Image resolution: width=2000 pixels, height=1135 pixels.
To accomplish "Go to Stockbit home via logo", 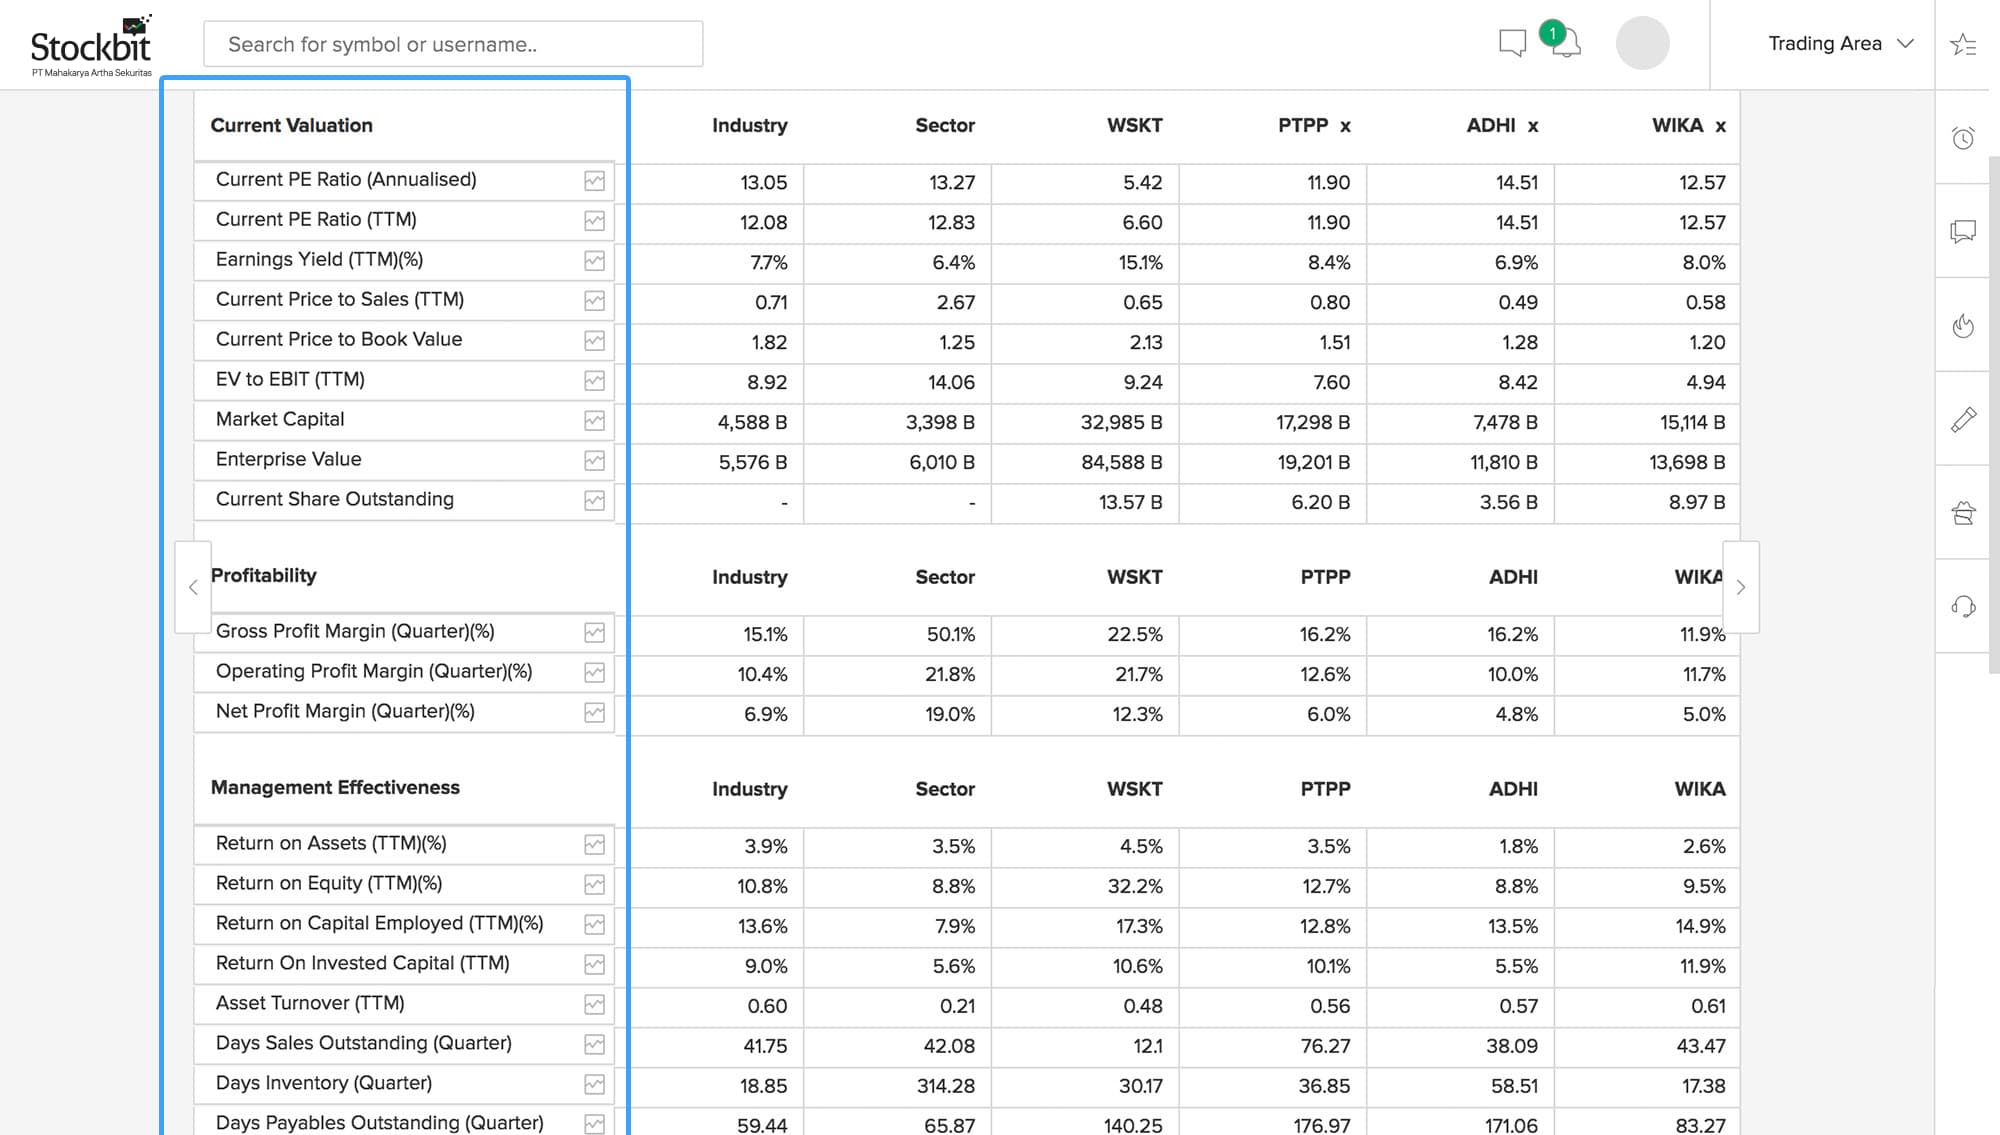I will (91, 46).
